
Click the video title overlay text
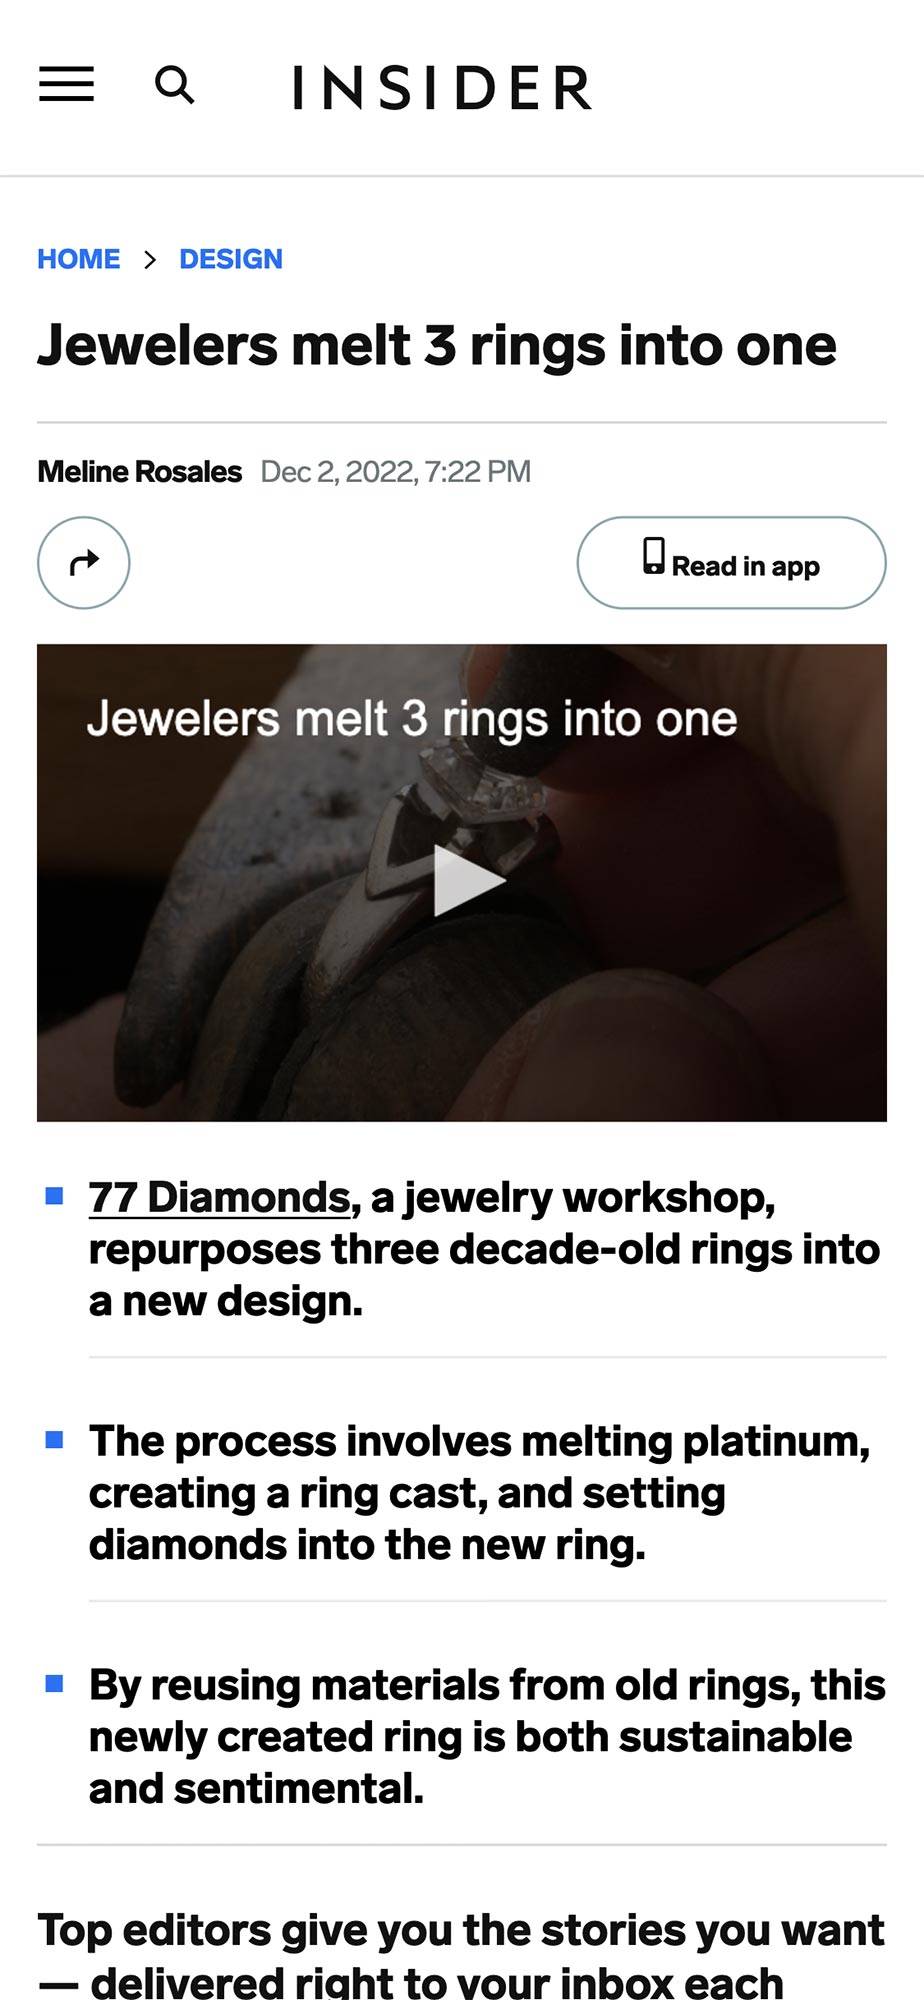point(411,719)
